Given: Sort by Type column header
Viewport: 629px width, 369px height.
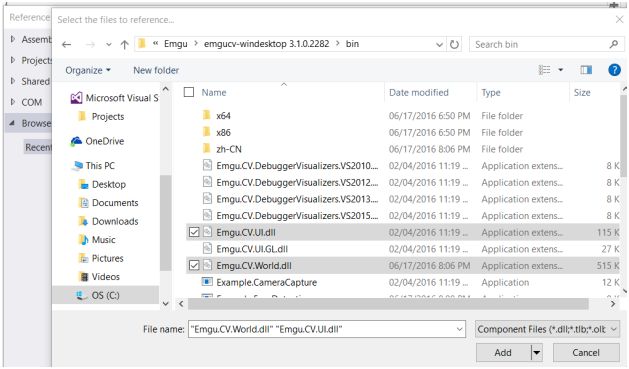Looking at the screenshot, I should (491, 93).
